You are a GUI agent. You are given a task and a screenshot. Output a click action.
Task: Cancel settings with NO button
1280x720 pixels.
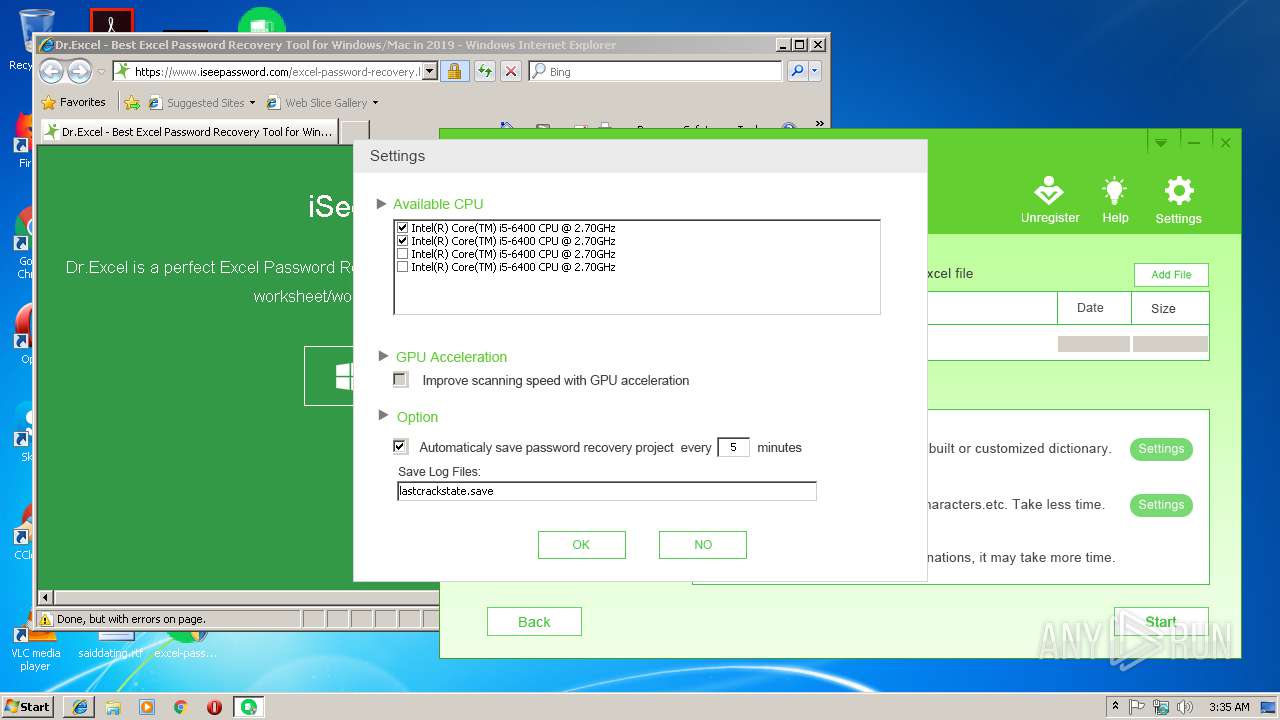703,545
